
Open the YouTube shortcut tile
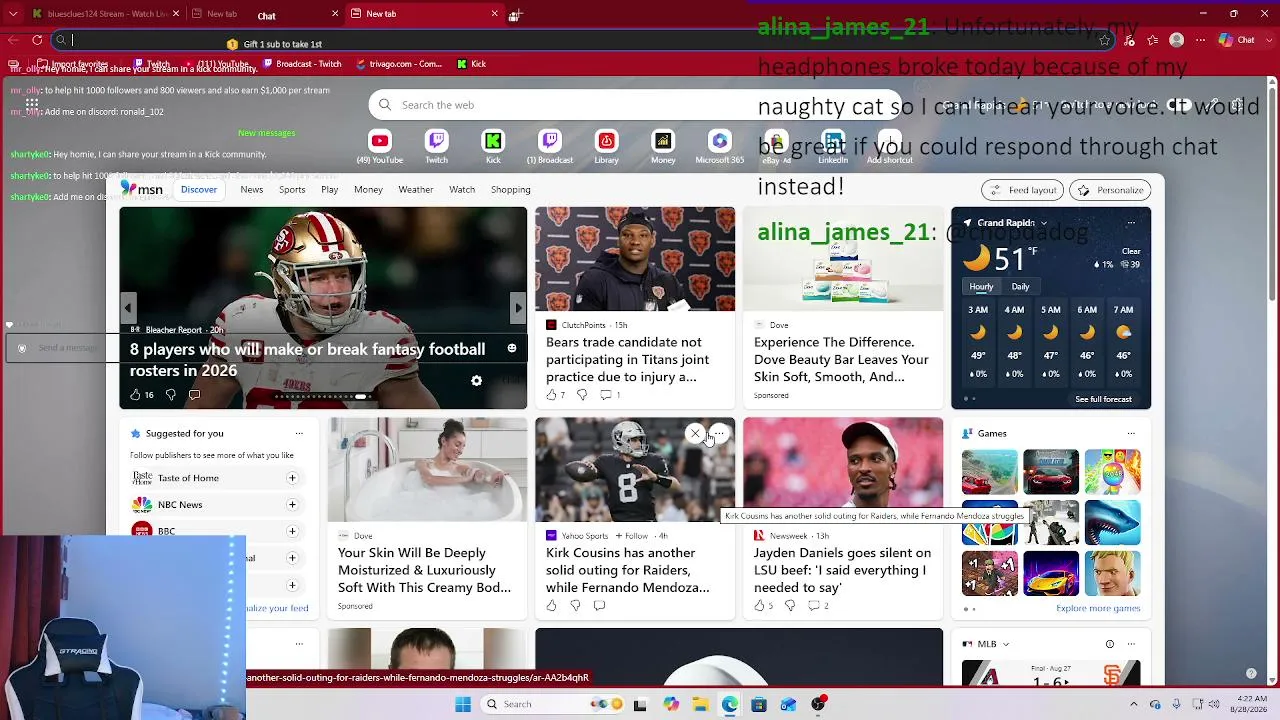coord(379,146)
